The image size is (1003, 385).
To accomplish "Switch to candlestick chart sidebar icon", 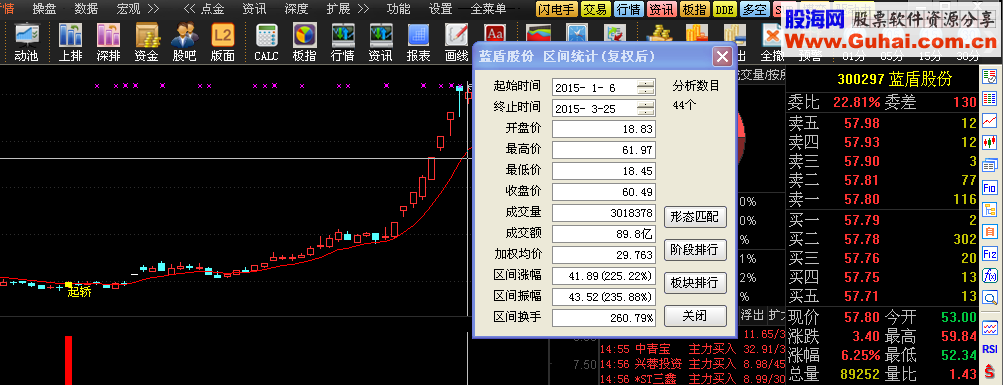I will (990, 142).
